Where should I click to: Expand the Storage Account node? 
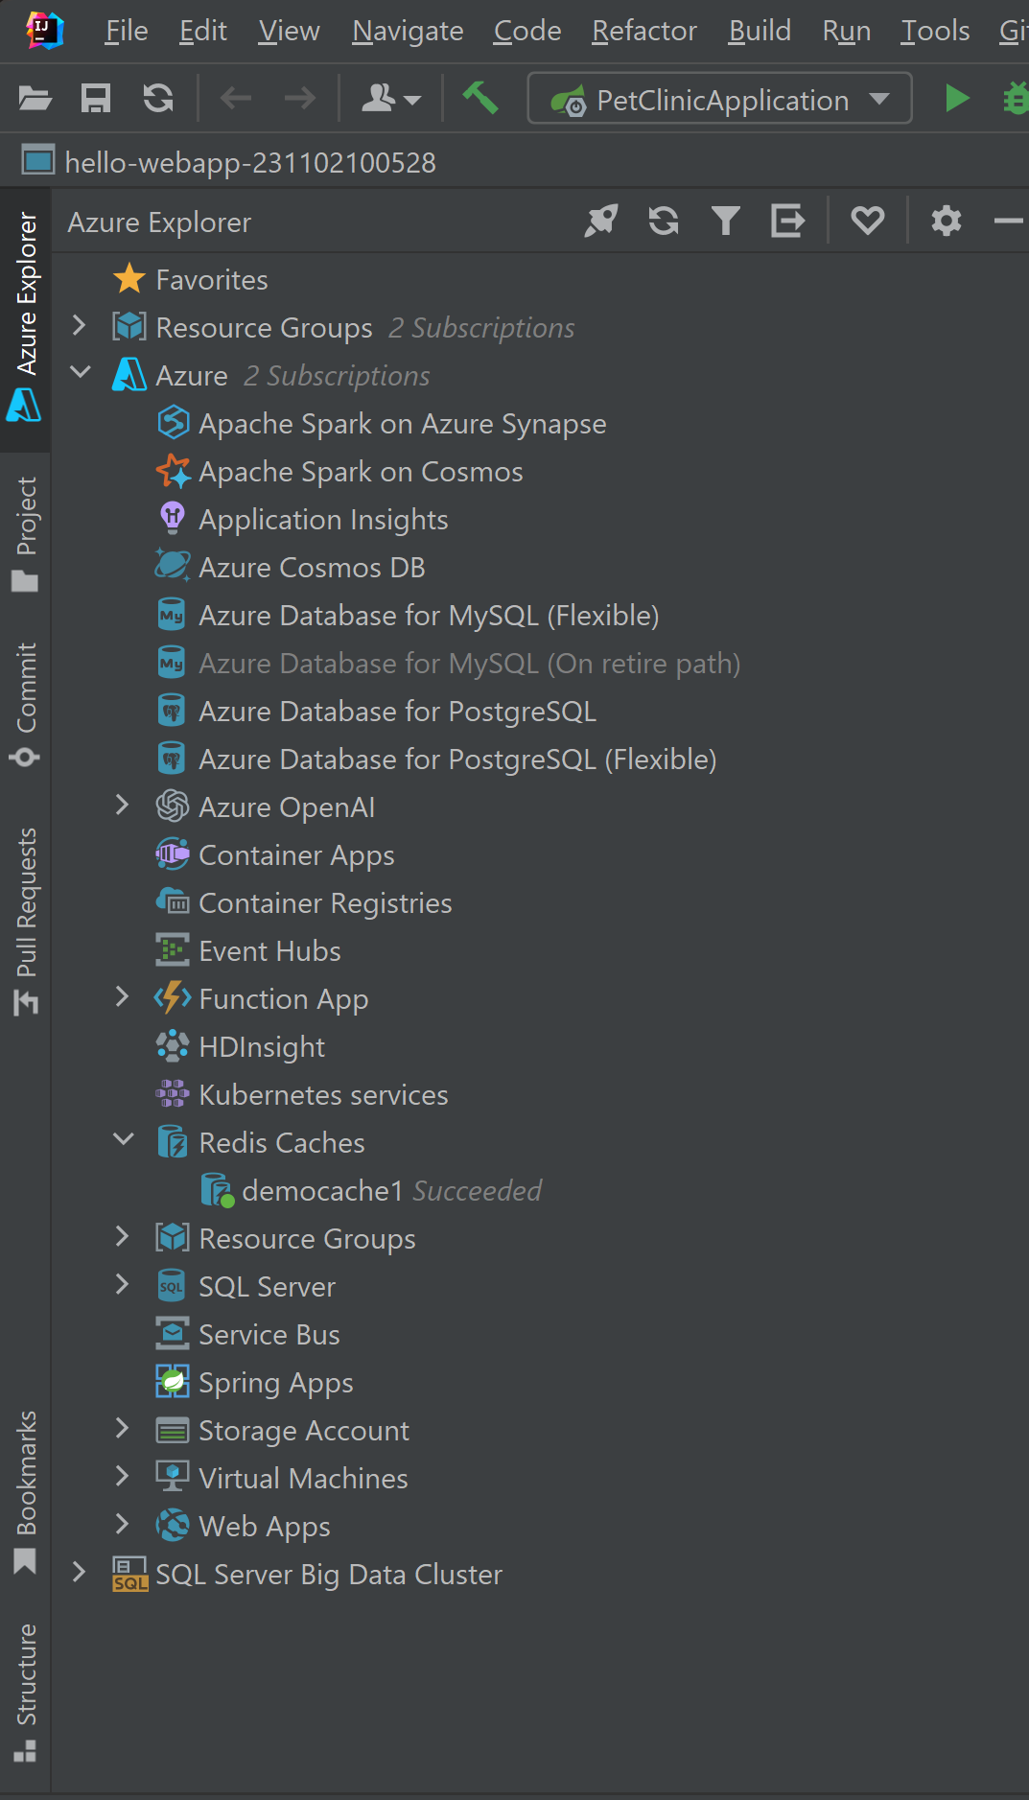click(122, 1428)
